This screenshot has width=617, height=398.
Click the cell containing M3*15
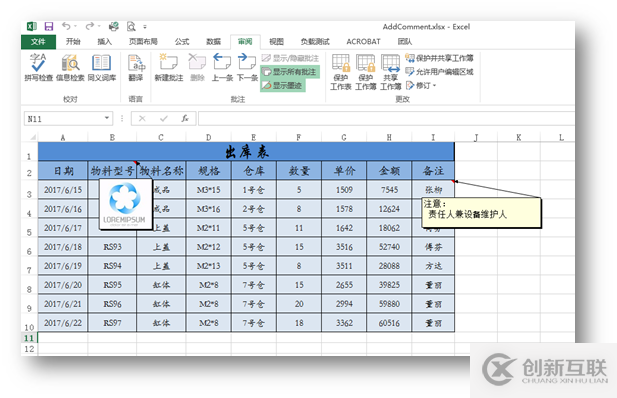209,190
